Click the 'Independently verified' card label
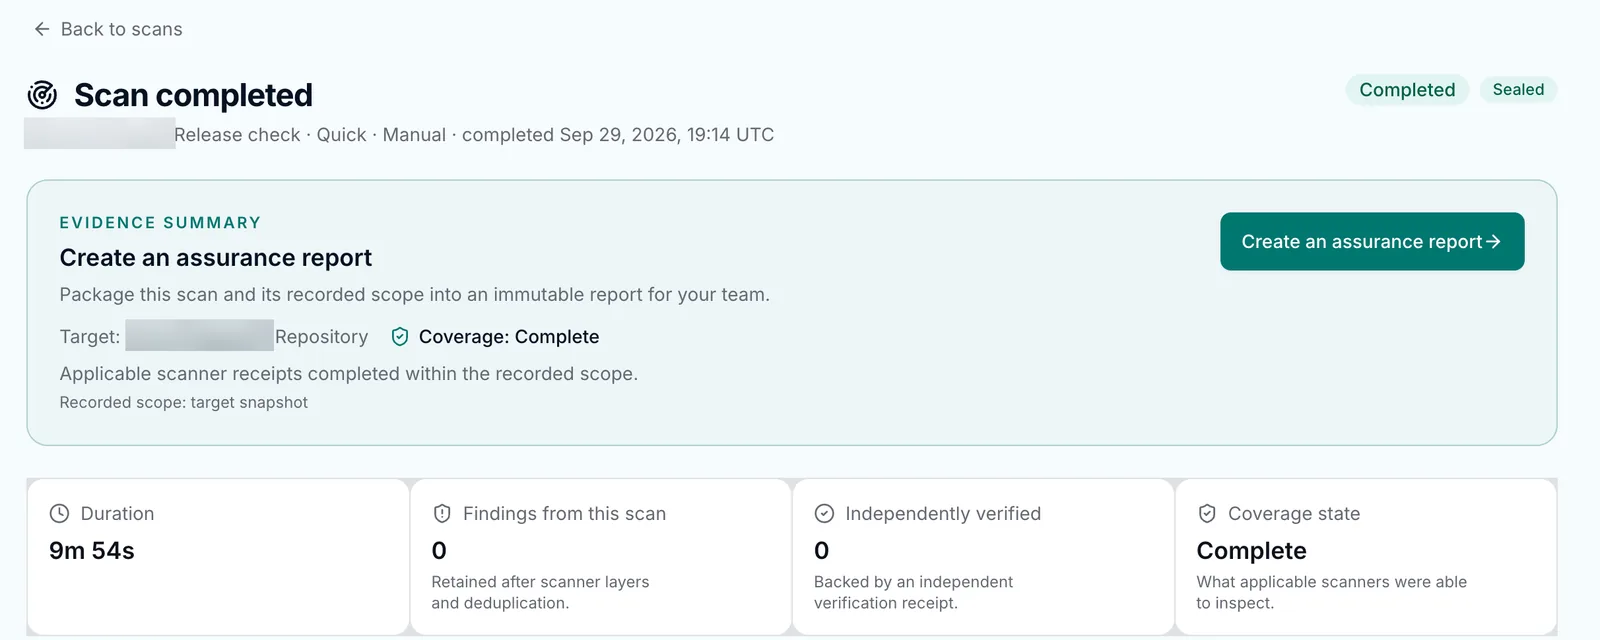Screen dimensions: 1600x640 [x=943, y=513]
